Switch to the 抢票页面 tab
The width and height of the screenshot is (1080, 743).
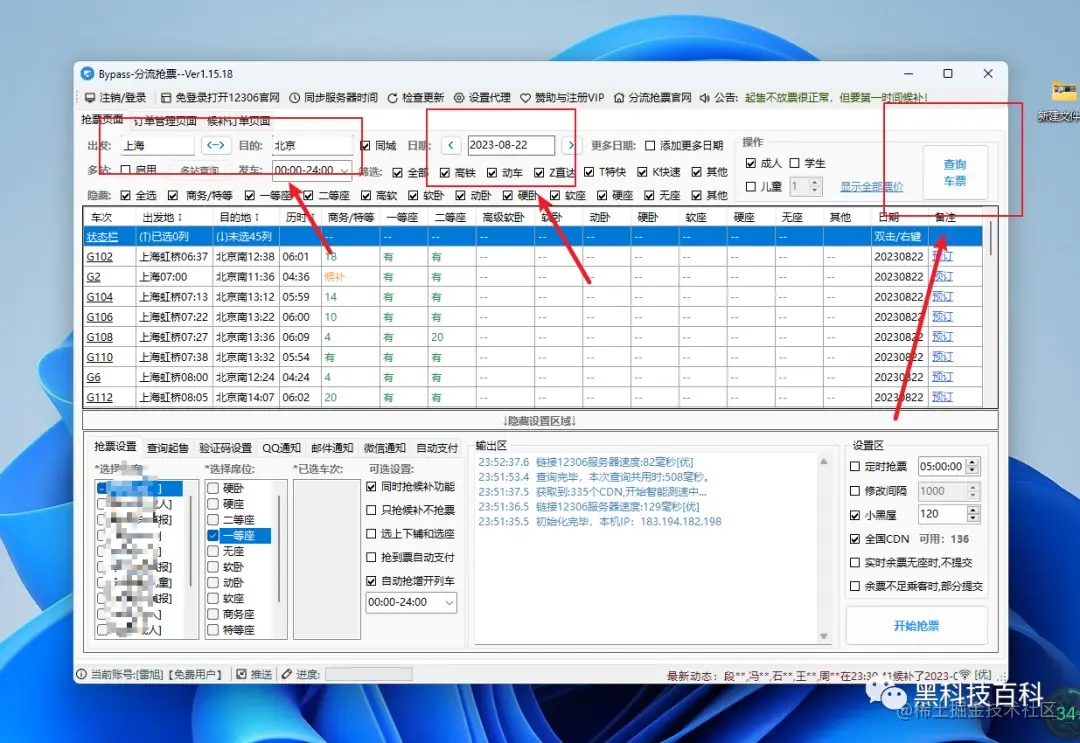coord(102,119)
